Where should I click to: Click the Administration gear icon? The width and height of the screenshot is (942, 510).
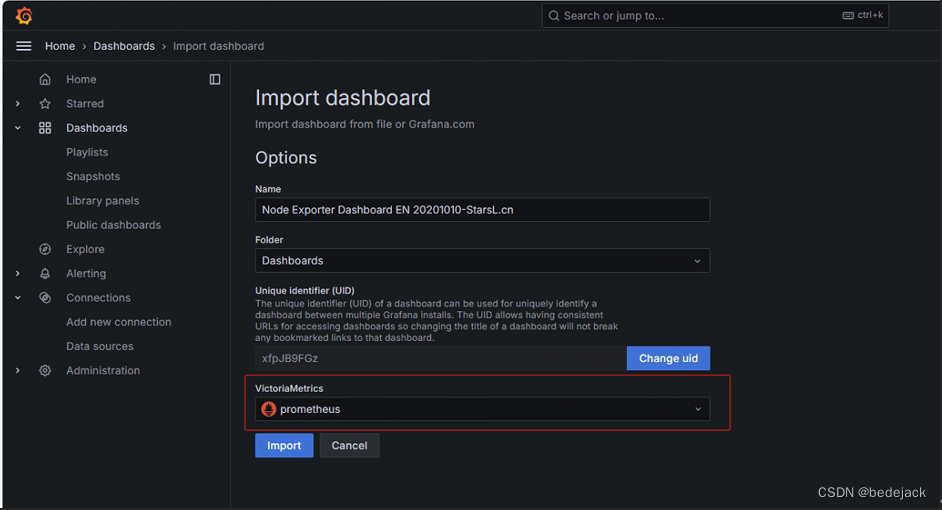click(x=45, y=371)
